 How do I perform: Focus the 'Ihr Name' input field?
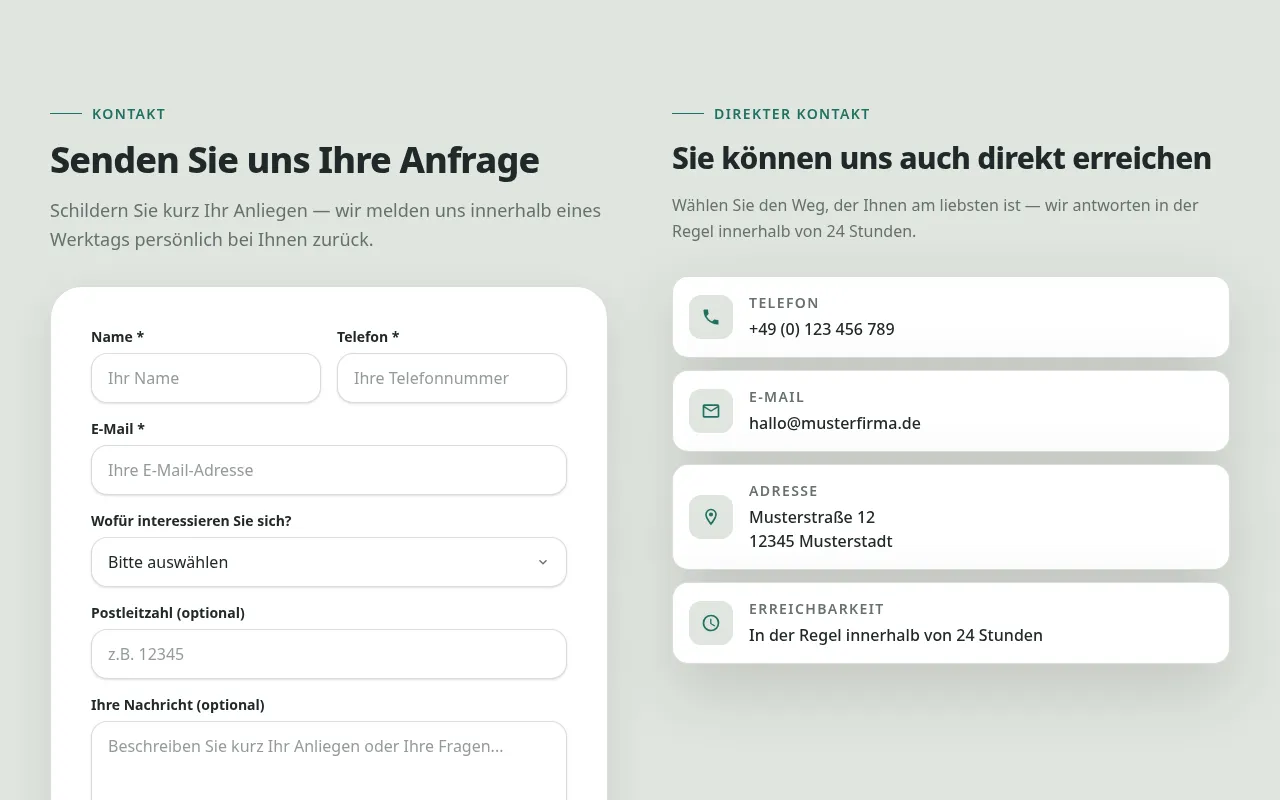click(x=206, y=378)
